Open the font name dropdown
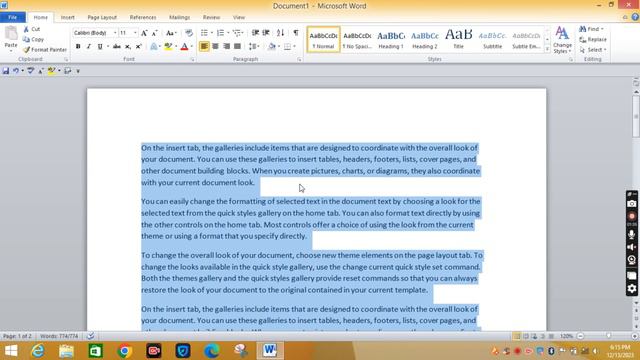640x360 pixels. [x=115, y=33]
